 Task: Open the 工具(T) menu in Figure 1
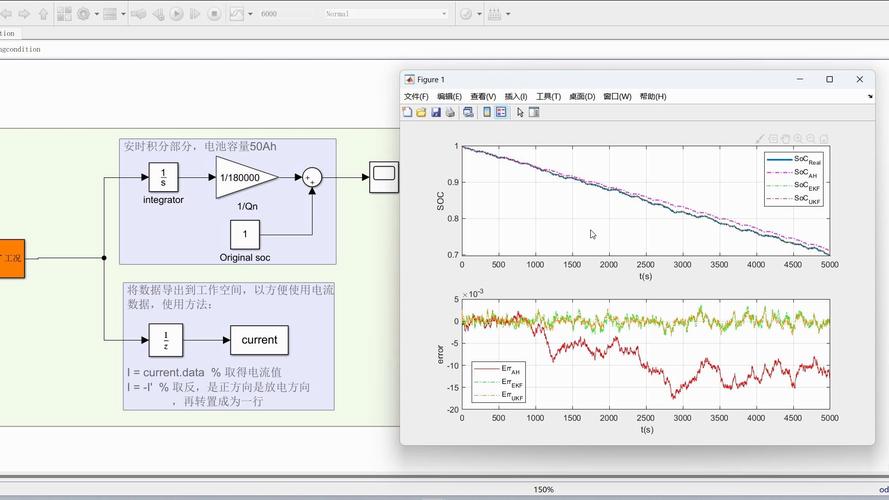pyautogui.click(x=548, y=96)
